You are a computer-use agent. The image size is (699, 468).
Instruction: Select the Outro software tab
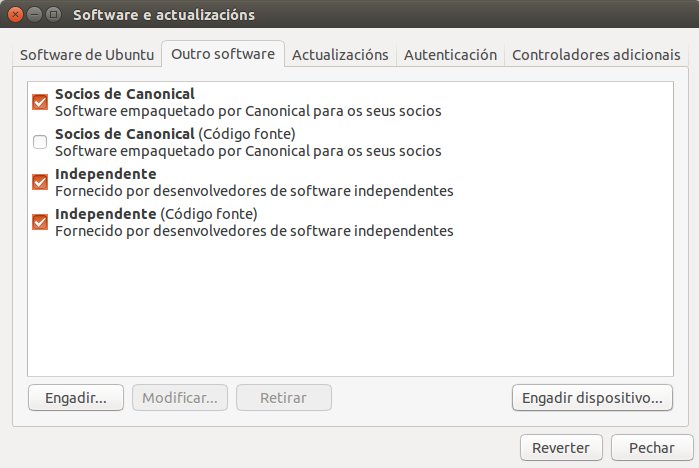click(223, 54)
